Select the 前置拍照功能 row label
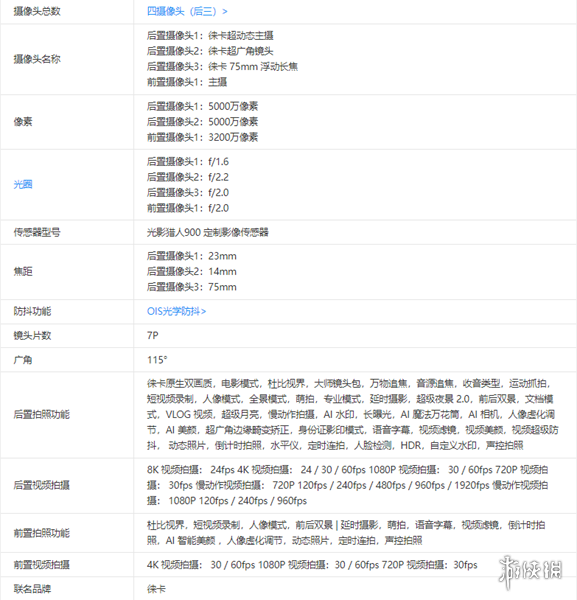This screenshot has width=577, height=600. (x=42, y=533)
